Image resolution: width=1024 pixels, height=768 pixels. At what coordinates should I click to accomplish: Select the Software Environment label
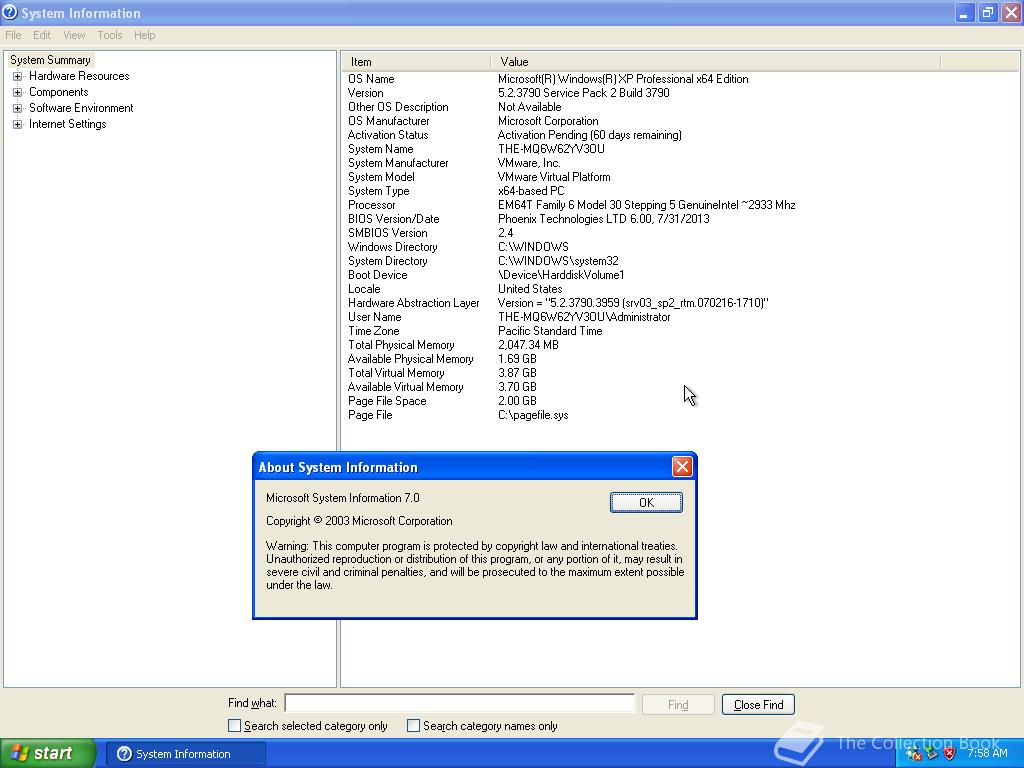(x=81, y=108)
